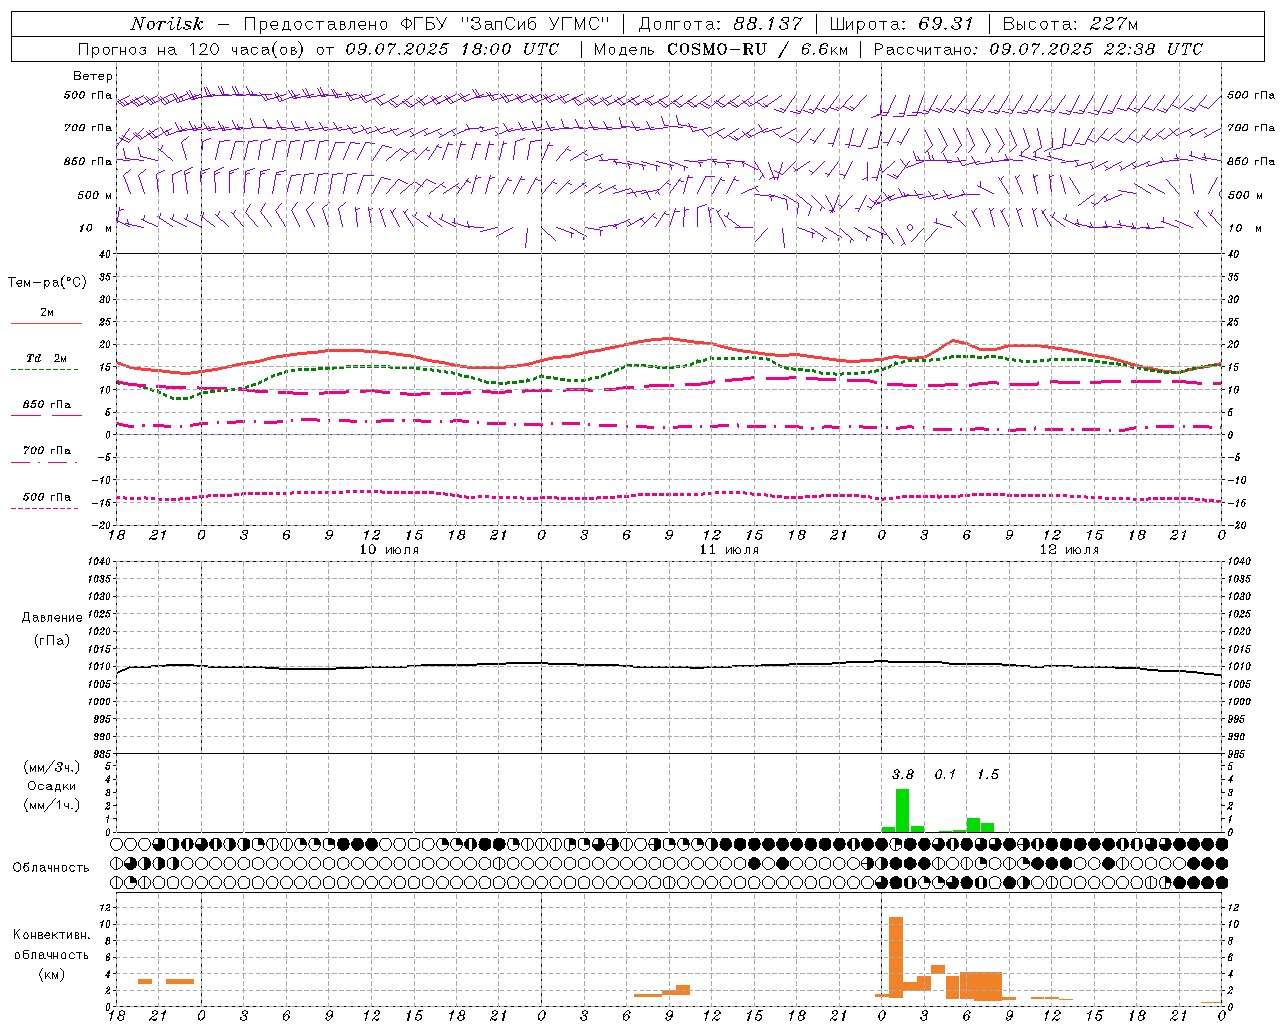
Task: Click the 'Осадки' precipitation label
Action: click(x=52, y=786)
